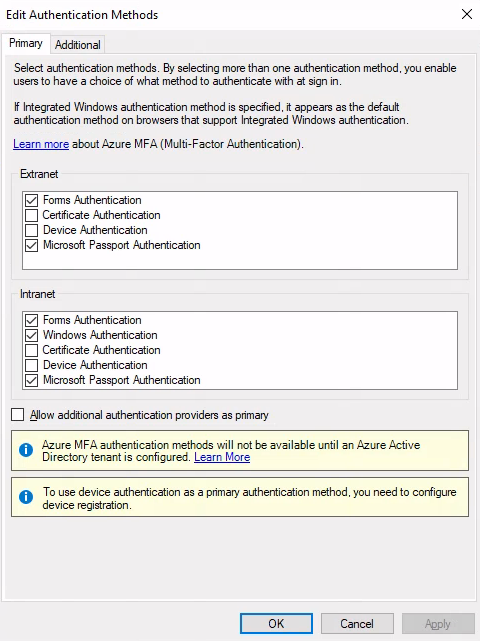
Task: Discard changes with Cancel button
Action: tap(357, 623)
